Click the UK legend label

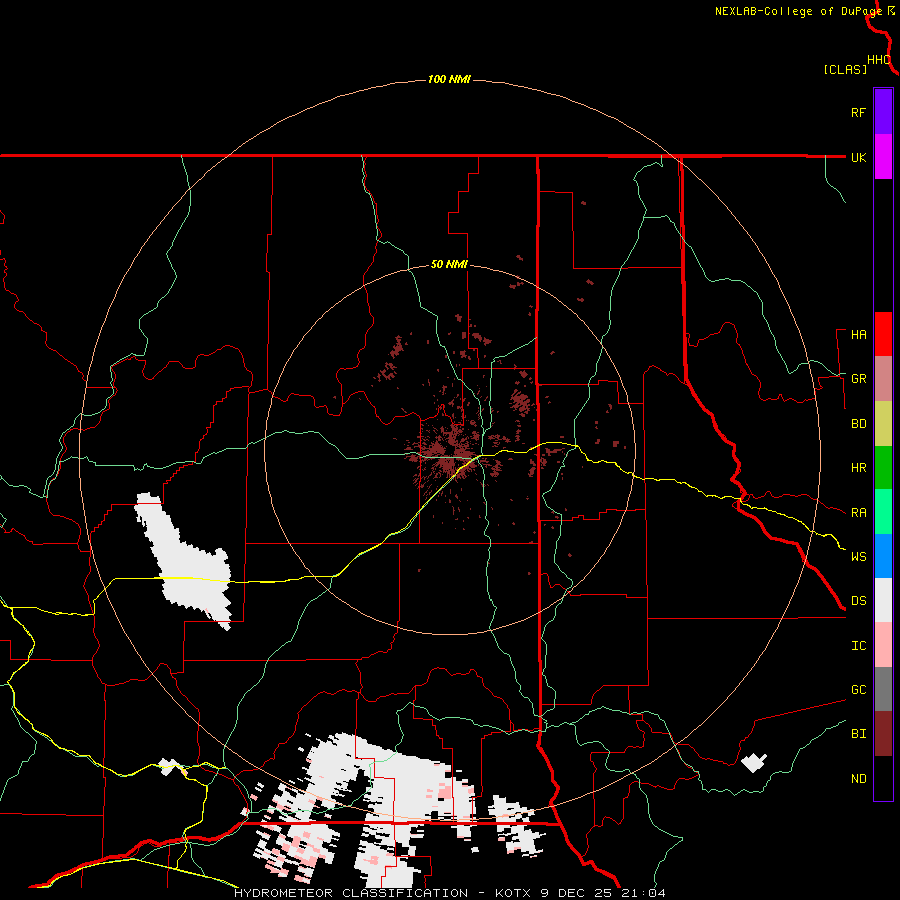coord(858,157)
